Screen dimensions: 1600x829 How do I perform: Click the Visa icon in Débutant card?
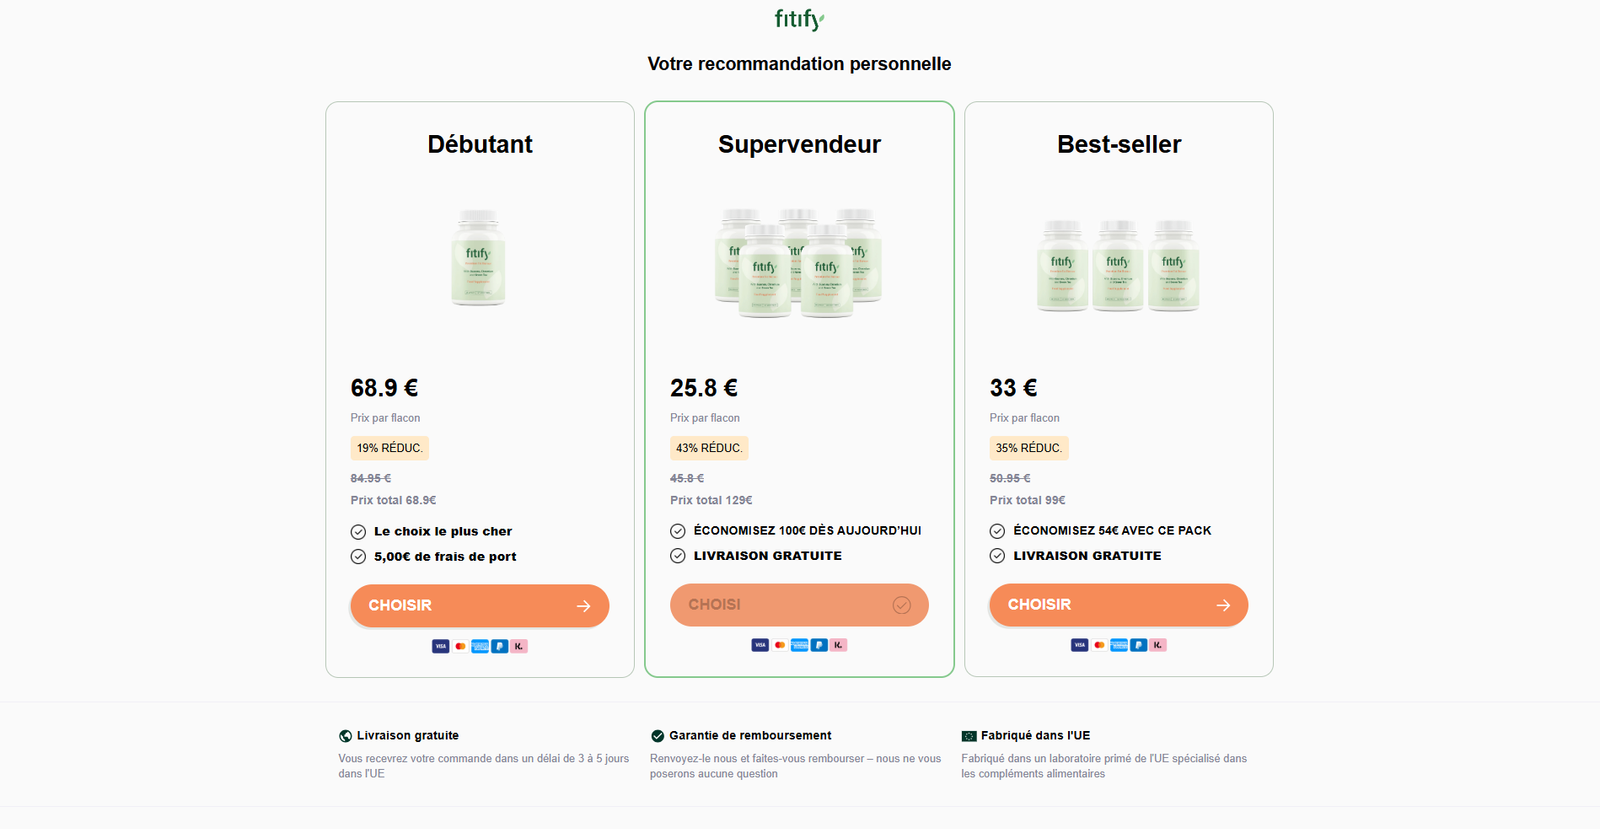point(440,646)
